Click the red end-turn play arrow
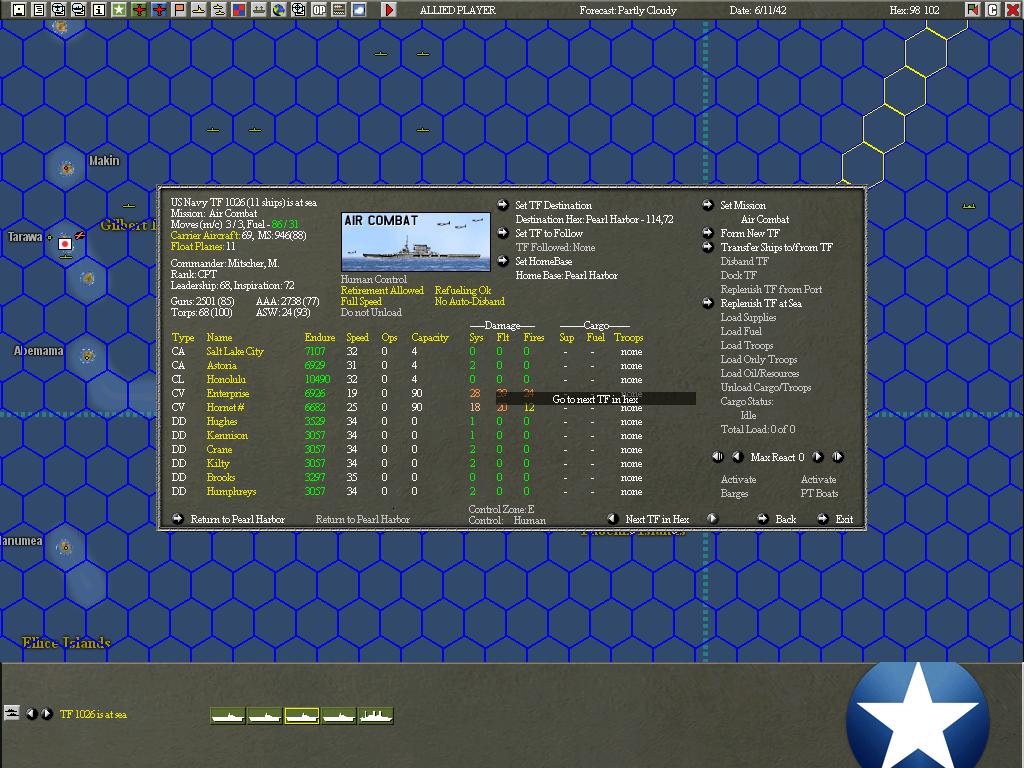The width and height of the screenshot is (1024, 768). (389, 10)
